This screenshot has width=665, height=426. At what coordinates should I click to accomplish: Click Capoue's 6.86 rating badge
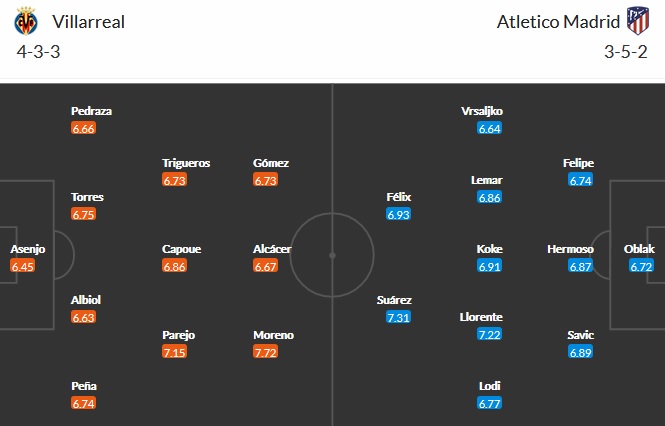point(175,267)
